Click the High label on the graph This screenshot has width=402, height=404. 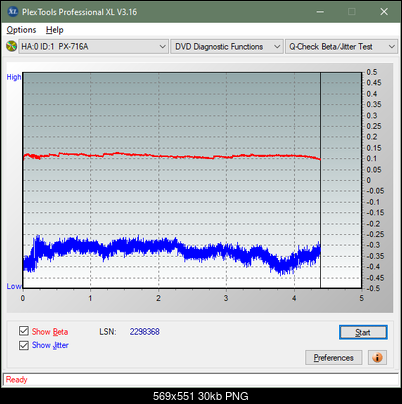pyautogui.click(x=14, y=77)
